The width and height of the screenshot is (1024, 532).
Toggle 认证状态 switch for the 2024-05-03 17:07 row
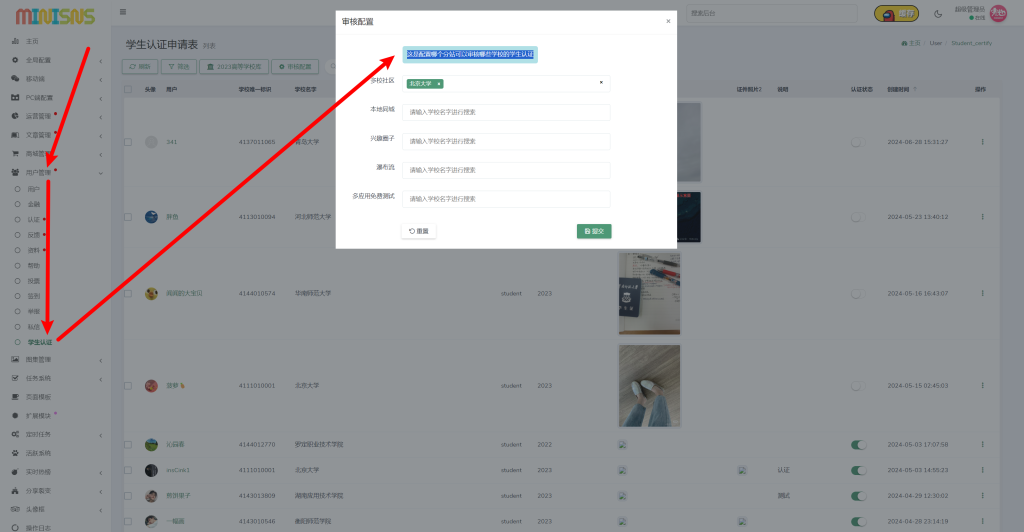click(857, 444)
